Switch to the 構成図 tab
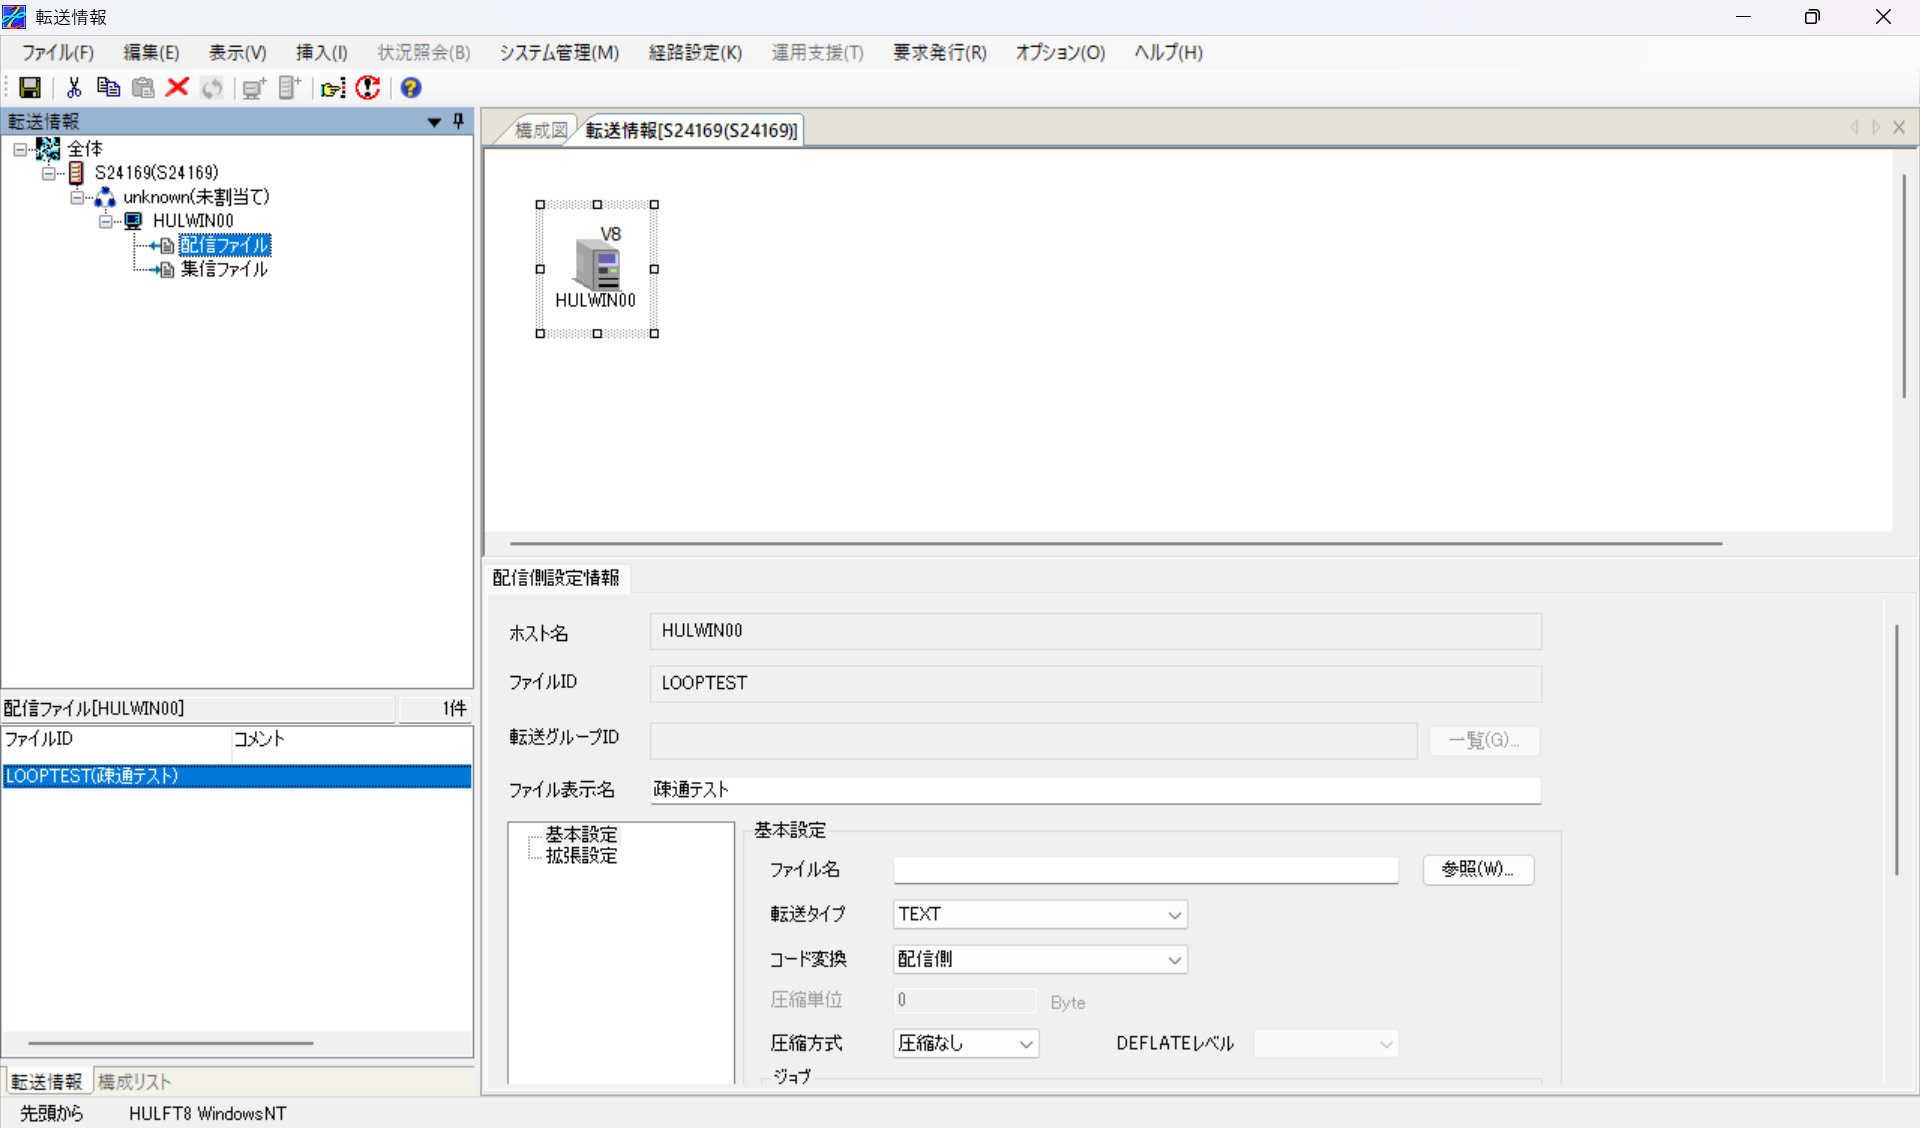This screenshot has height=1128, width=1920. pyautogui.click(x=540, y=130)
